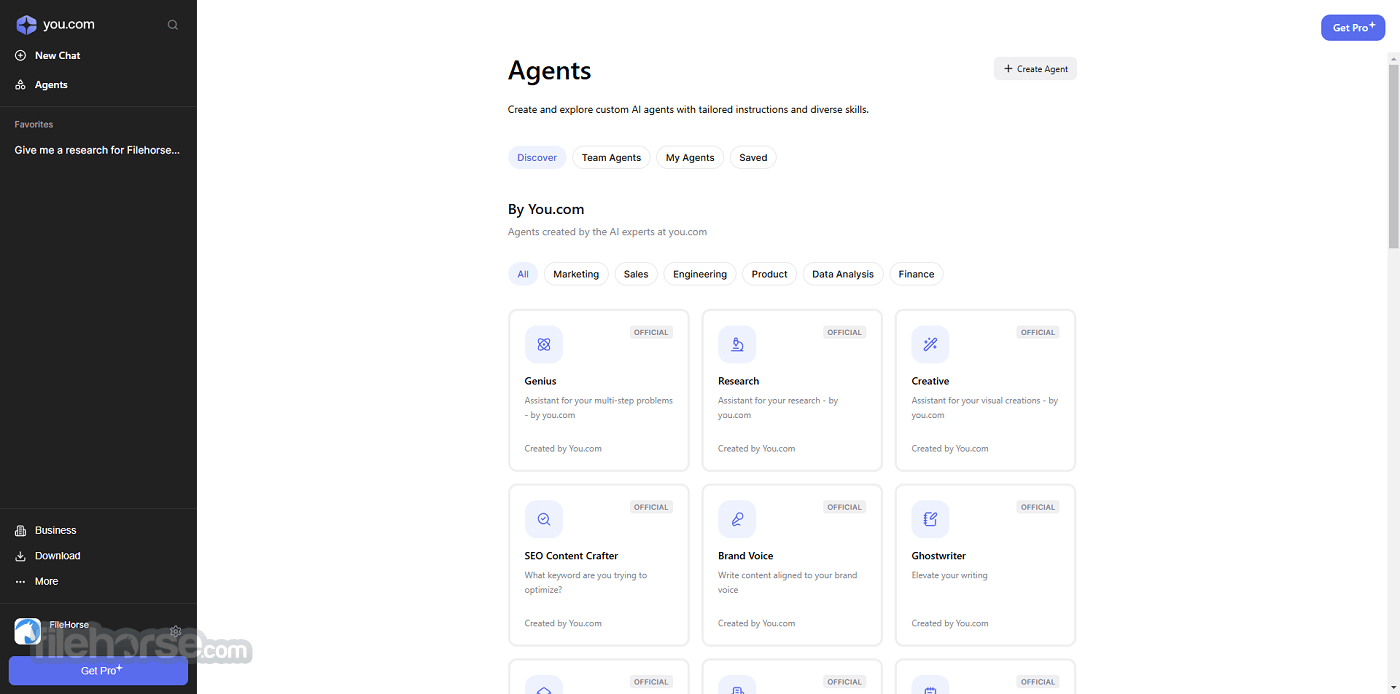
Task: Open the sidebar search icon
Action: pyautogui.click(x=173, y=25)
